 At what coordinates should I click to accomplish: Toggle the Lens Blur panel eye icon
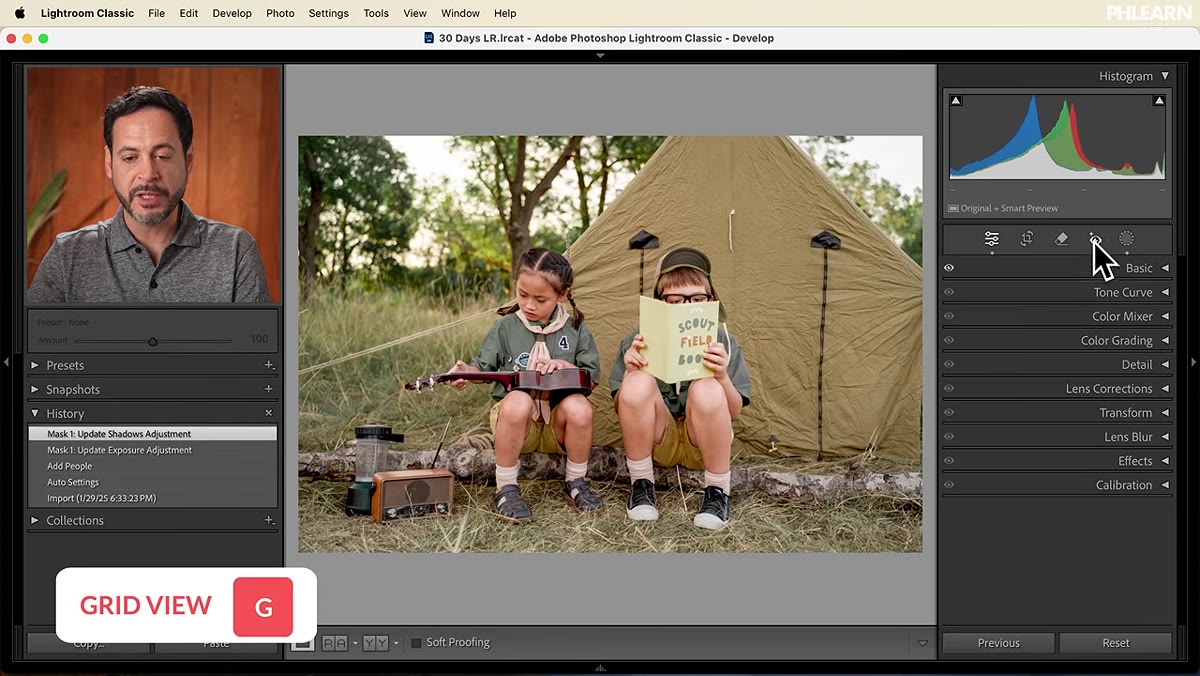tap(949, 437)
